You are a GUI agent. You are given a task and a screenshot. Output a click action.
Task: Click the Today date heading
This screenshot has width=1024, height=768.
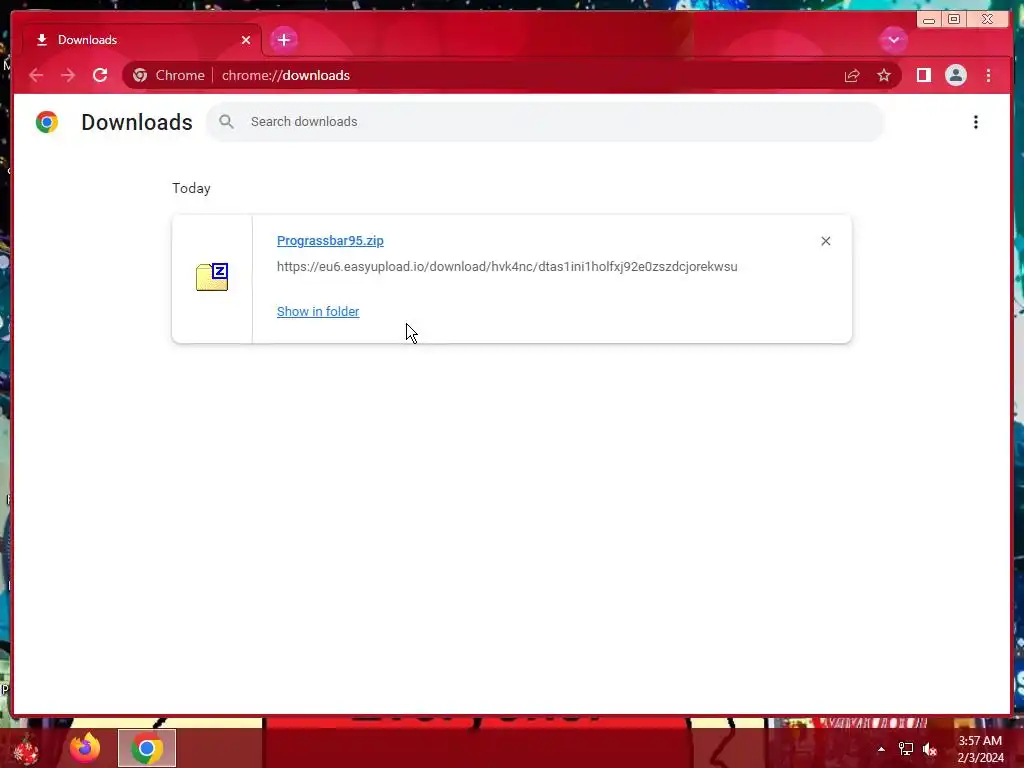[191, 188]
